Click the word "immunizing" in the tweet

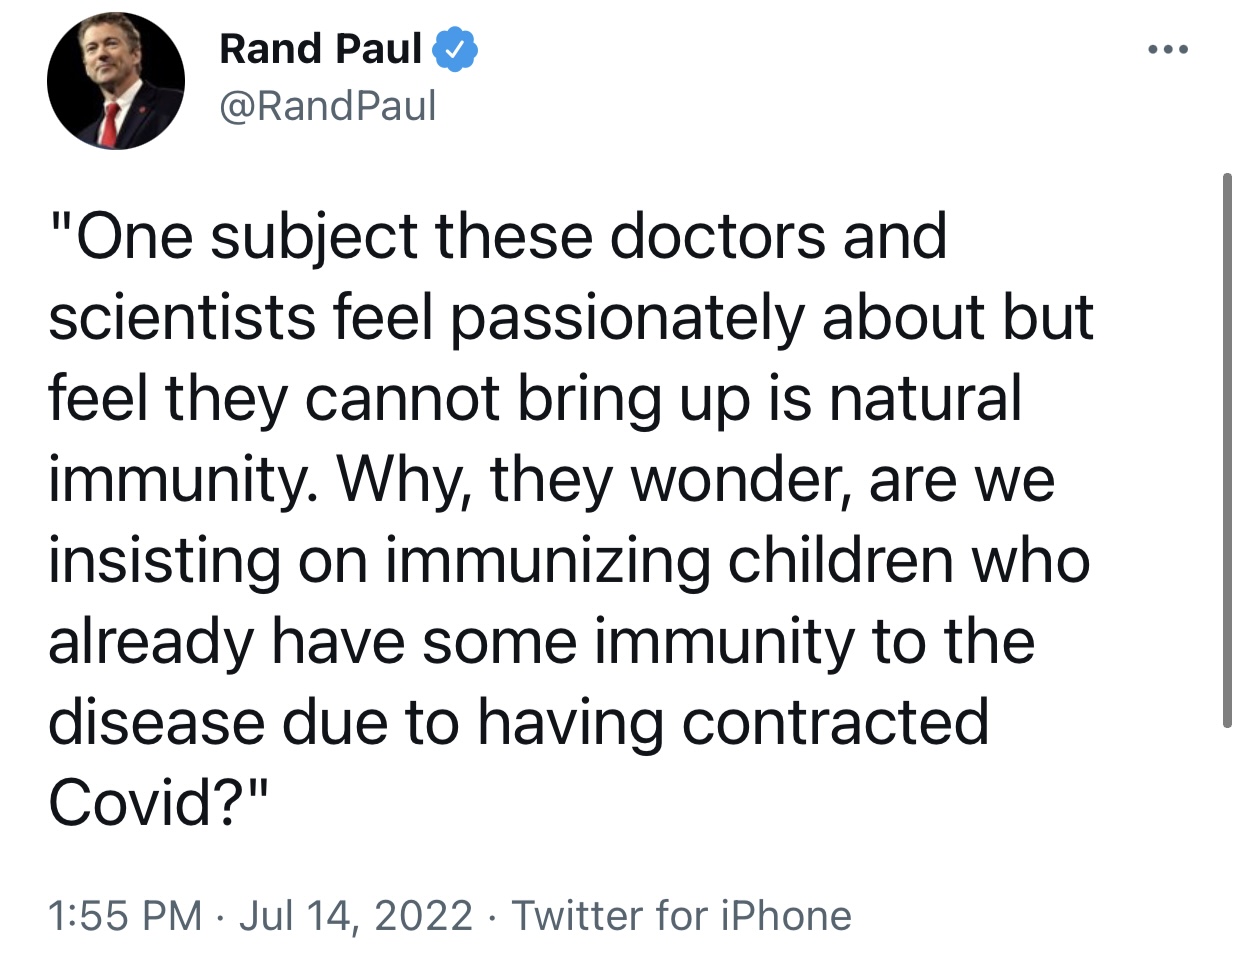(548, 560)
